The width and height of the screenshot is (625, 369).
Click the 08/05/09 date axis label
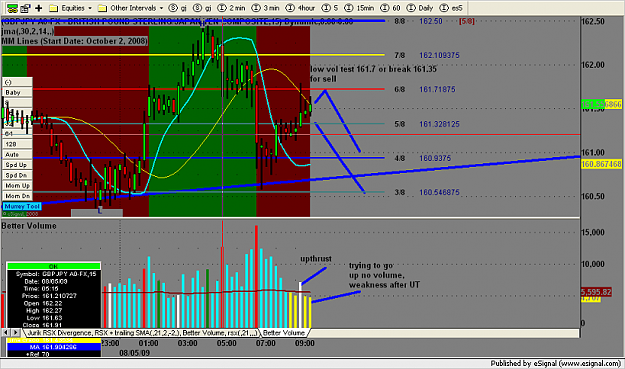pyautogui.click(x=134, y=353)
